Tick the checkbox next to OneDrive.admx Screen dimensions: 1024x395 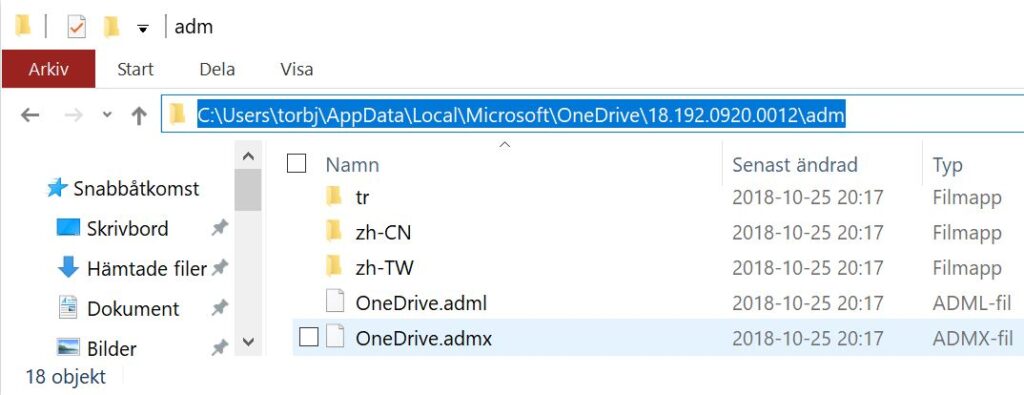(x=308, y=338)
